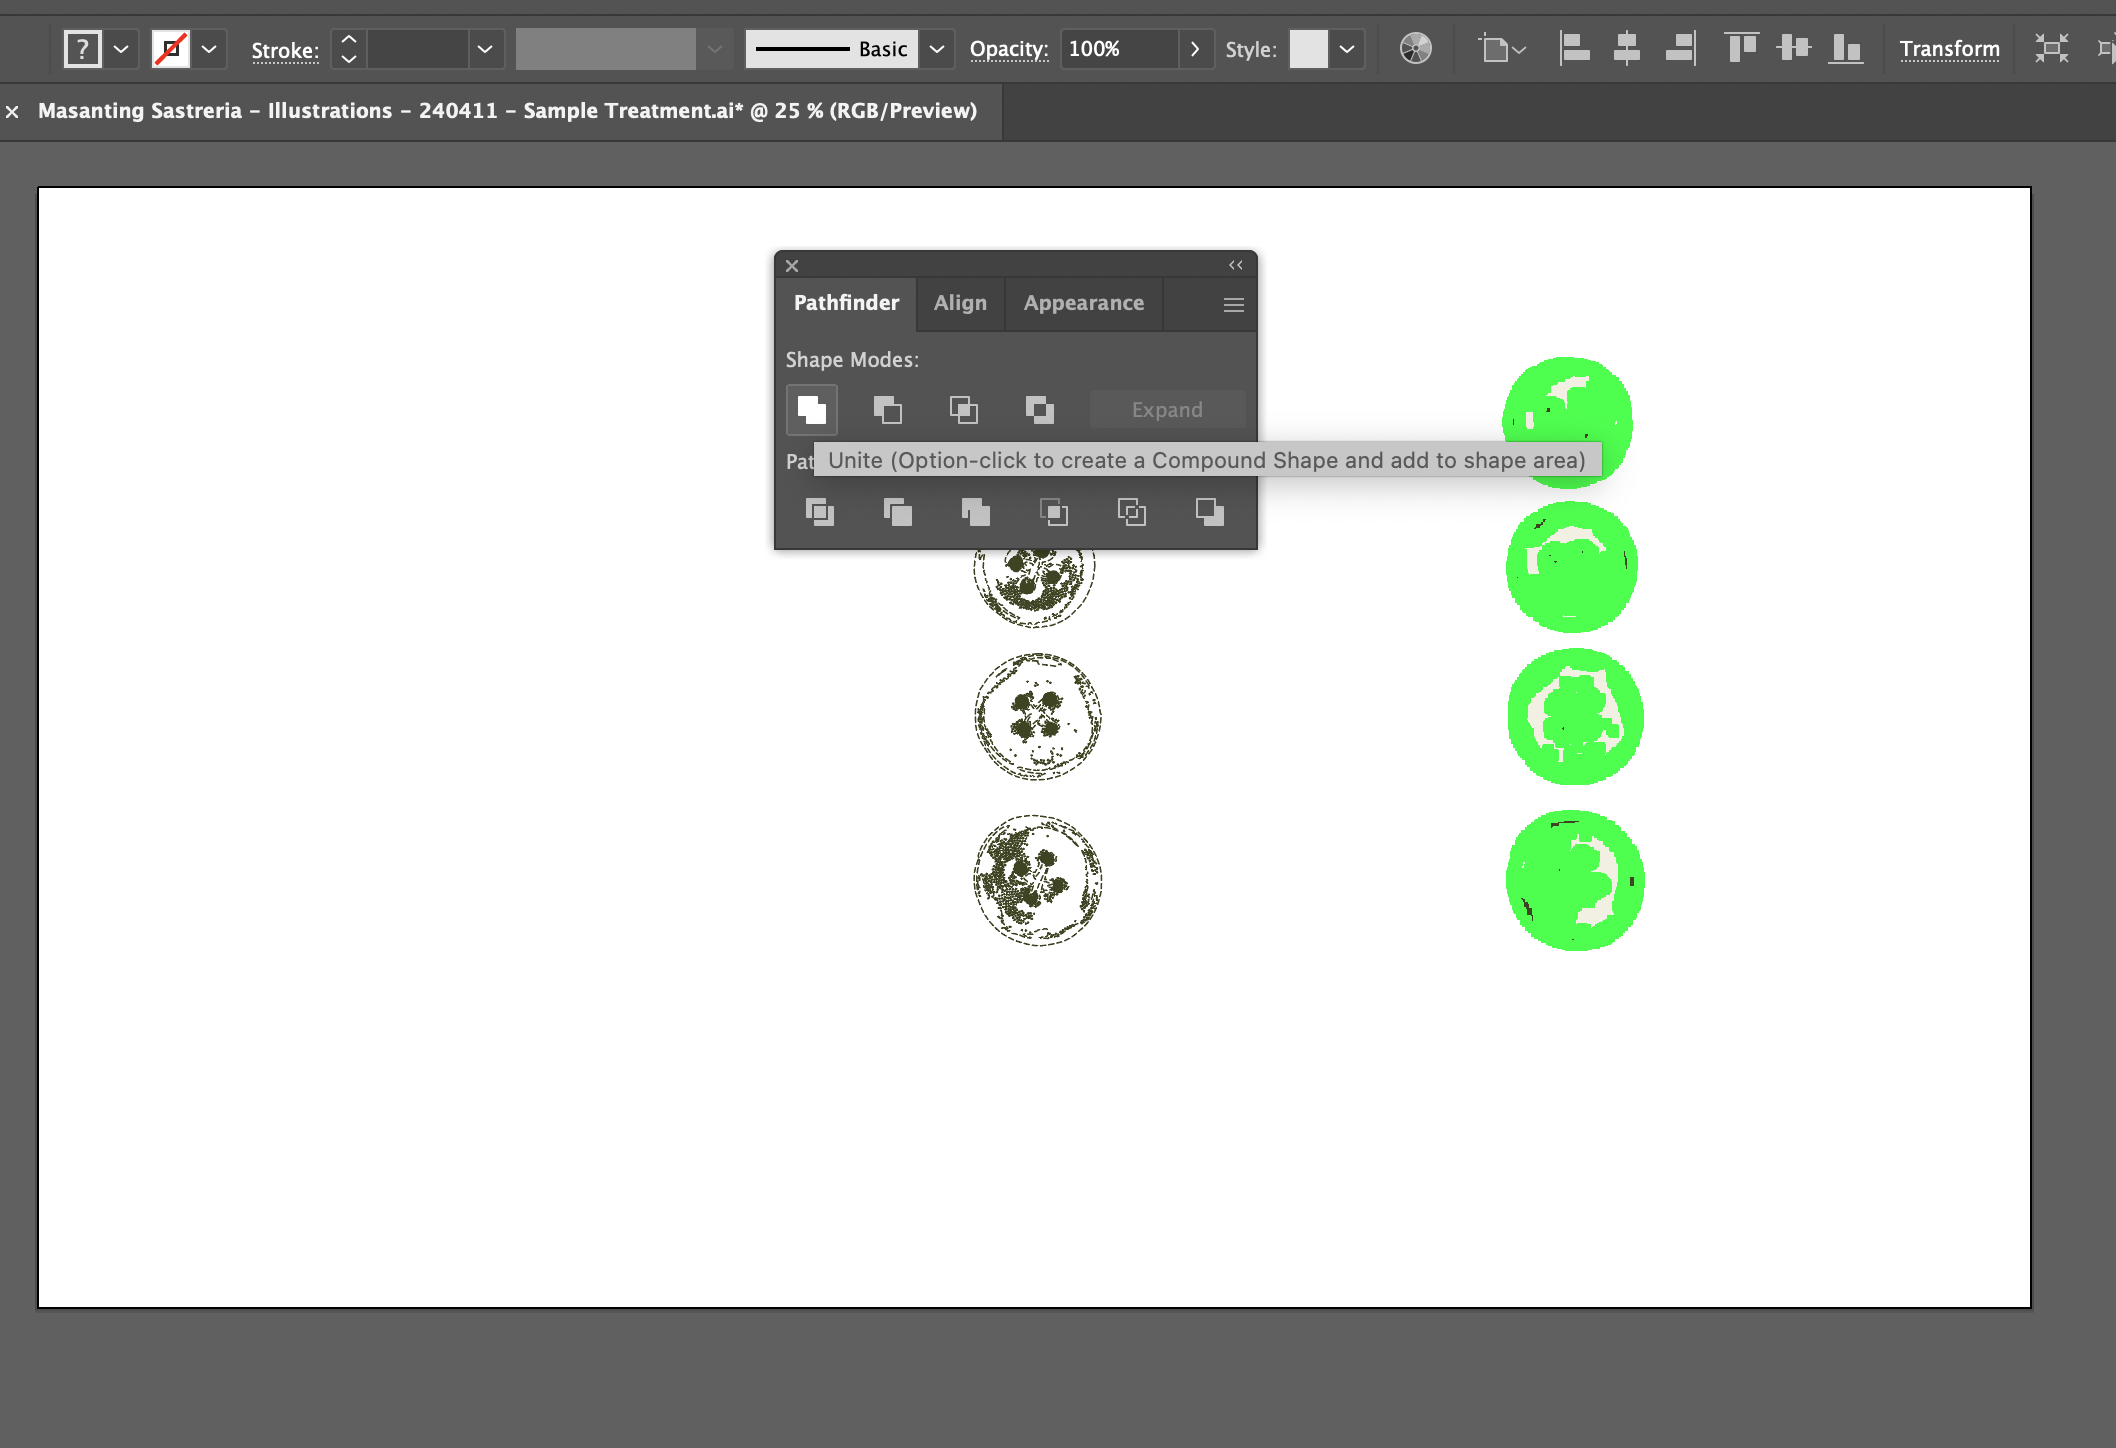The width and height of the screenshot is (2116, 1448).
Task: Click the Transform link in control bar
Action: click(x=1949, y=49)
